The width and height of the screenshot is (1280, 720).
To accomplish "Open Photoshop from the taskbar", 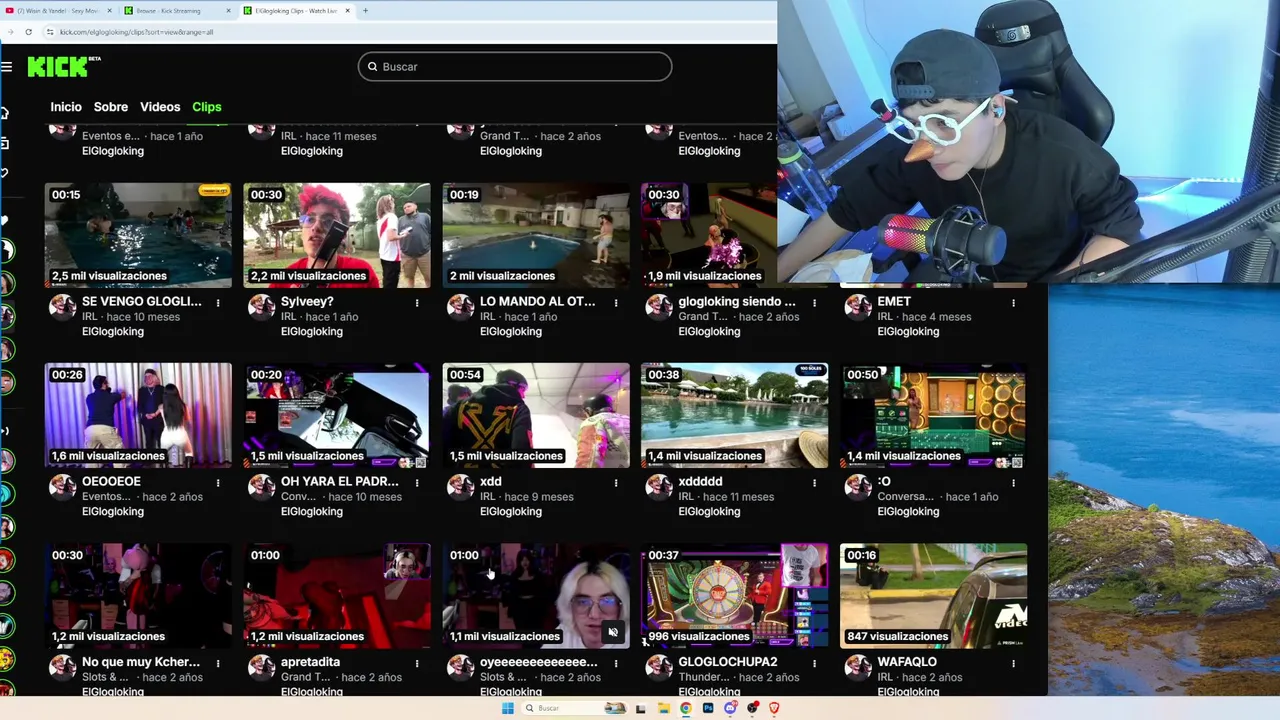I will click(708, 708).
